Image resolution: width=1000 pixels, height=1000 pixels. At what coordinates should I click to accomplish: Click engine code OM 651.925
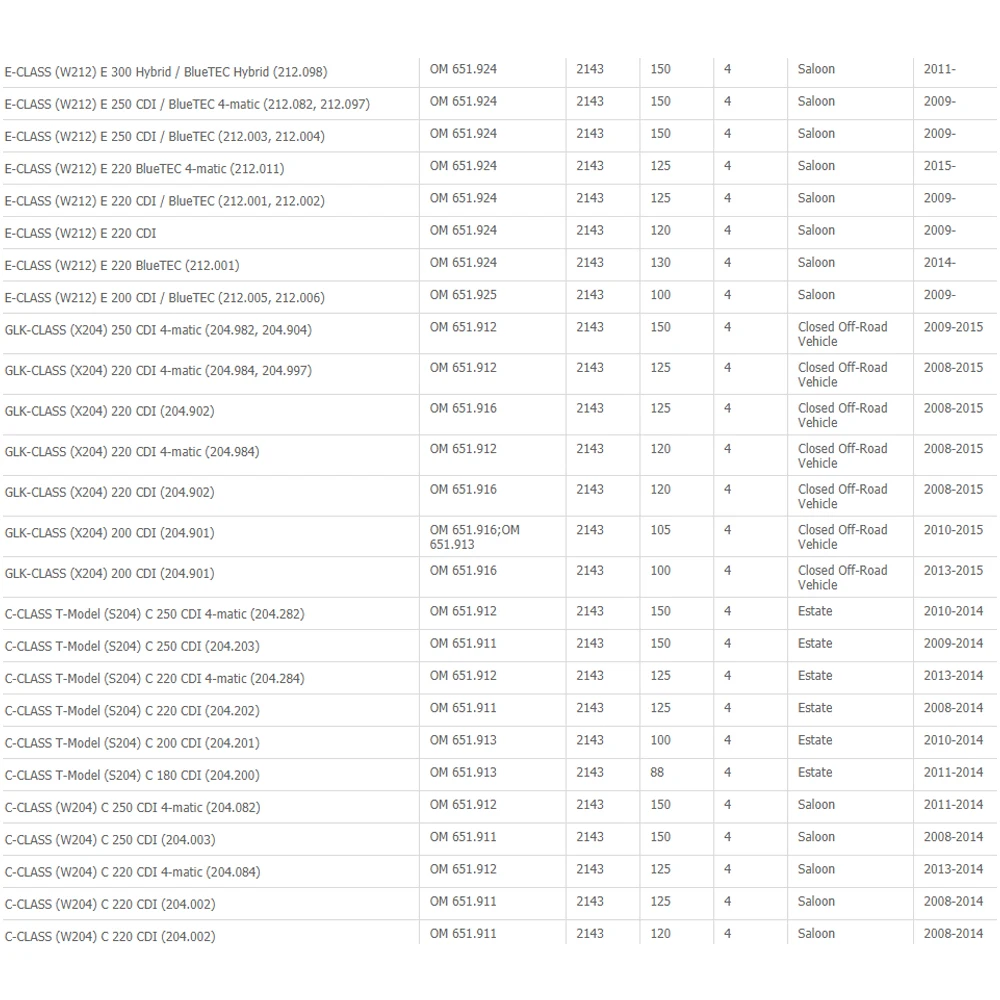click(463, 295)
